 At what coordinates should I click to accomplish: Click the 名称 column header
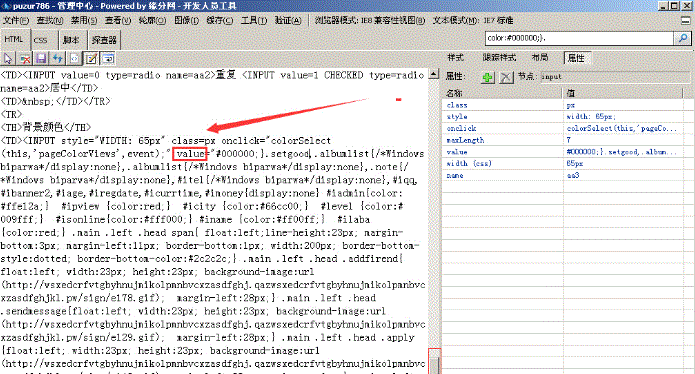coord(503,93)
